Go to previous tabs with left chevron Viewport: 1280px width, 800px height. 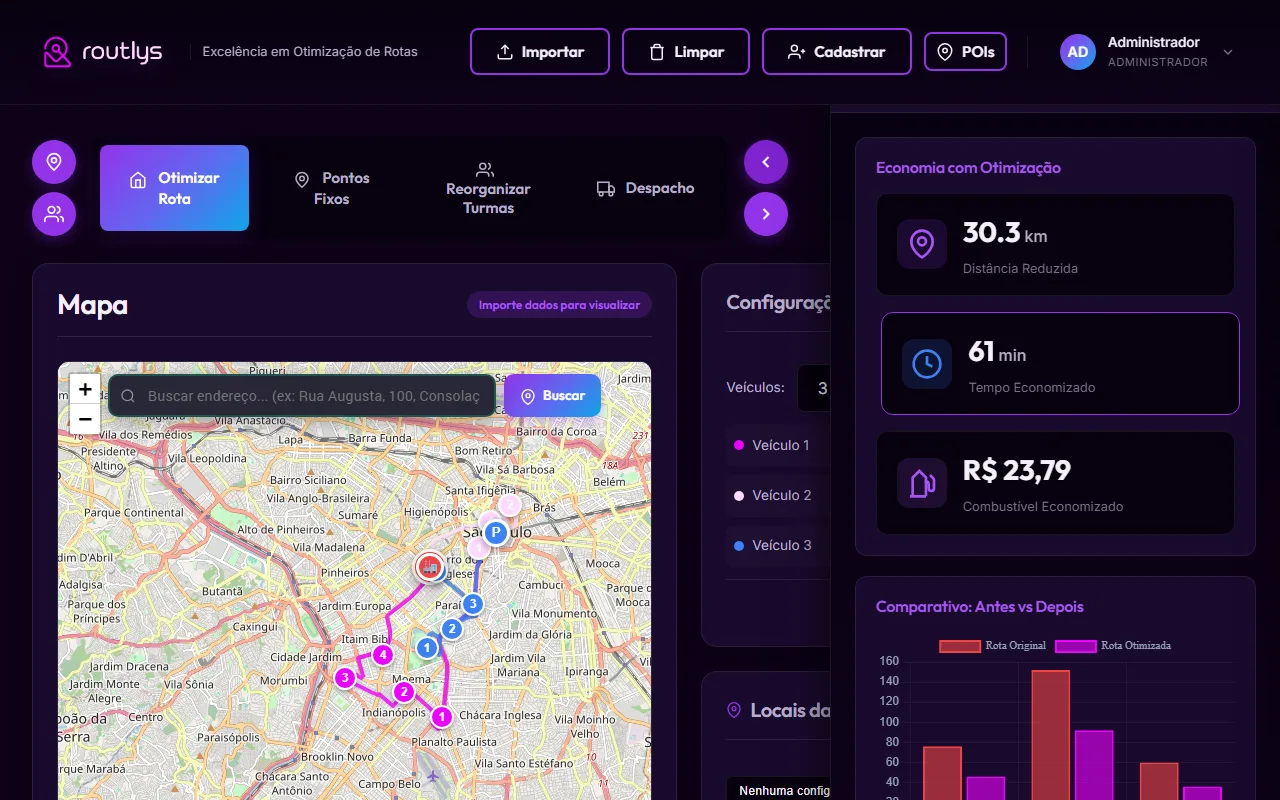tap(766, 162)
